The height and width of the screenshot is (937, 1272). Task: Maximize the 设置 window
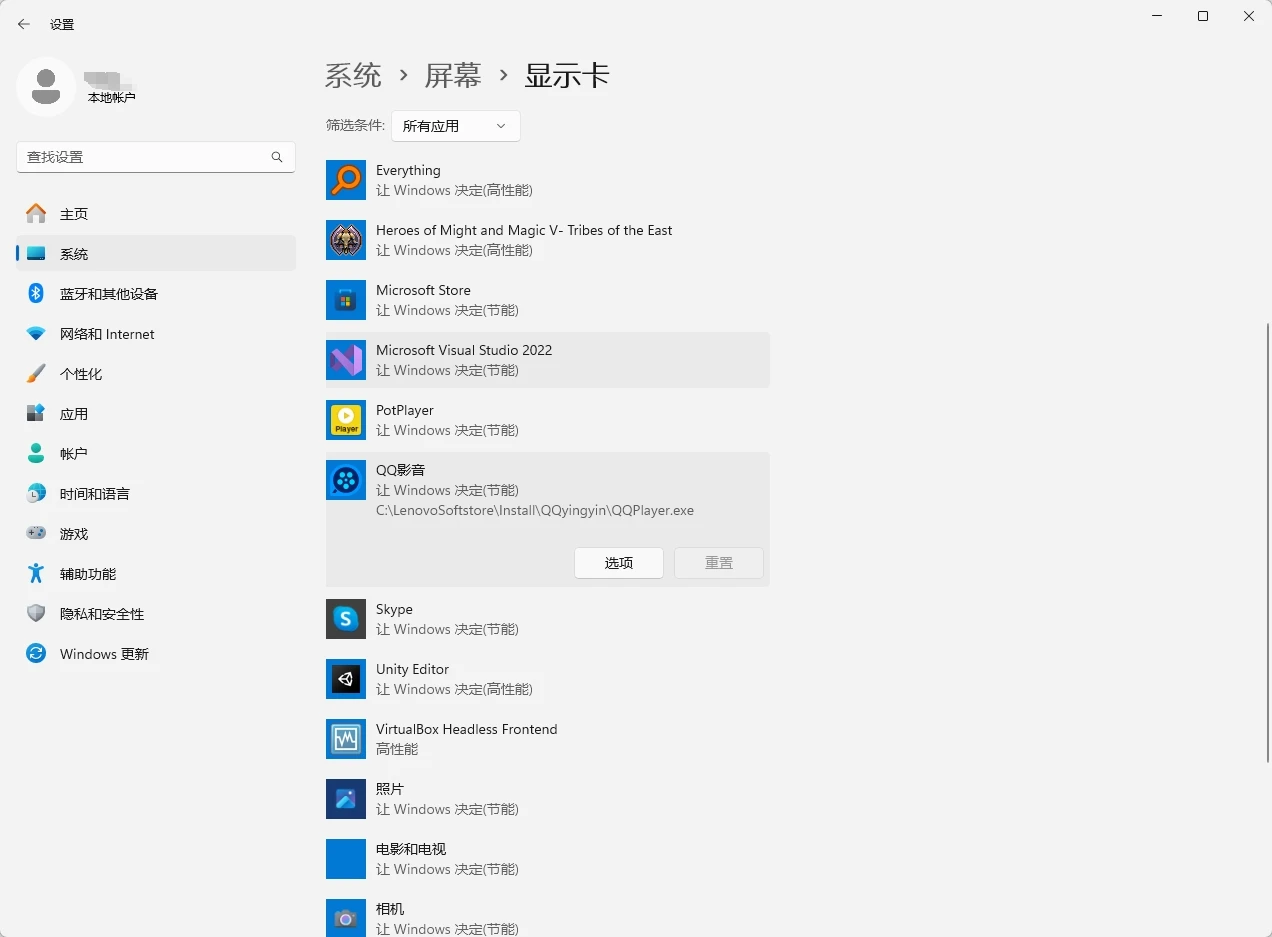[x=1203, y=16]
